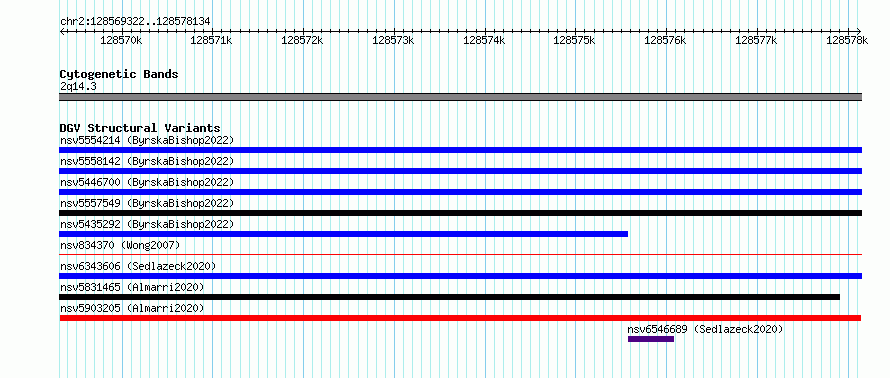This screenshot has width=890, height=378.
Task: Click the nsv5435292 (ByrskaBishop2022) label
Action: tap(147, 224)
